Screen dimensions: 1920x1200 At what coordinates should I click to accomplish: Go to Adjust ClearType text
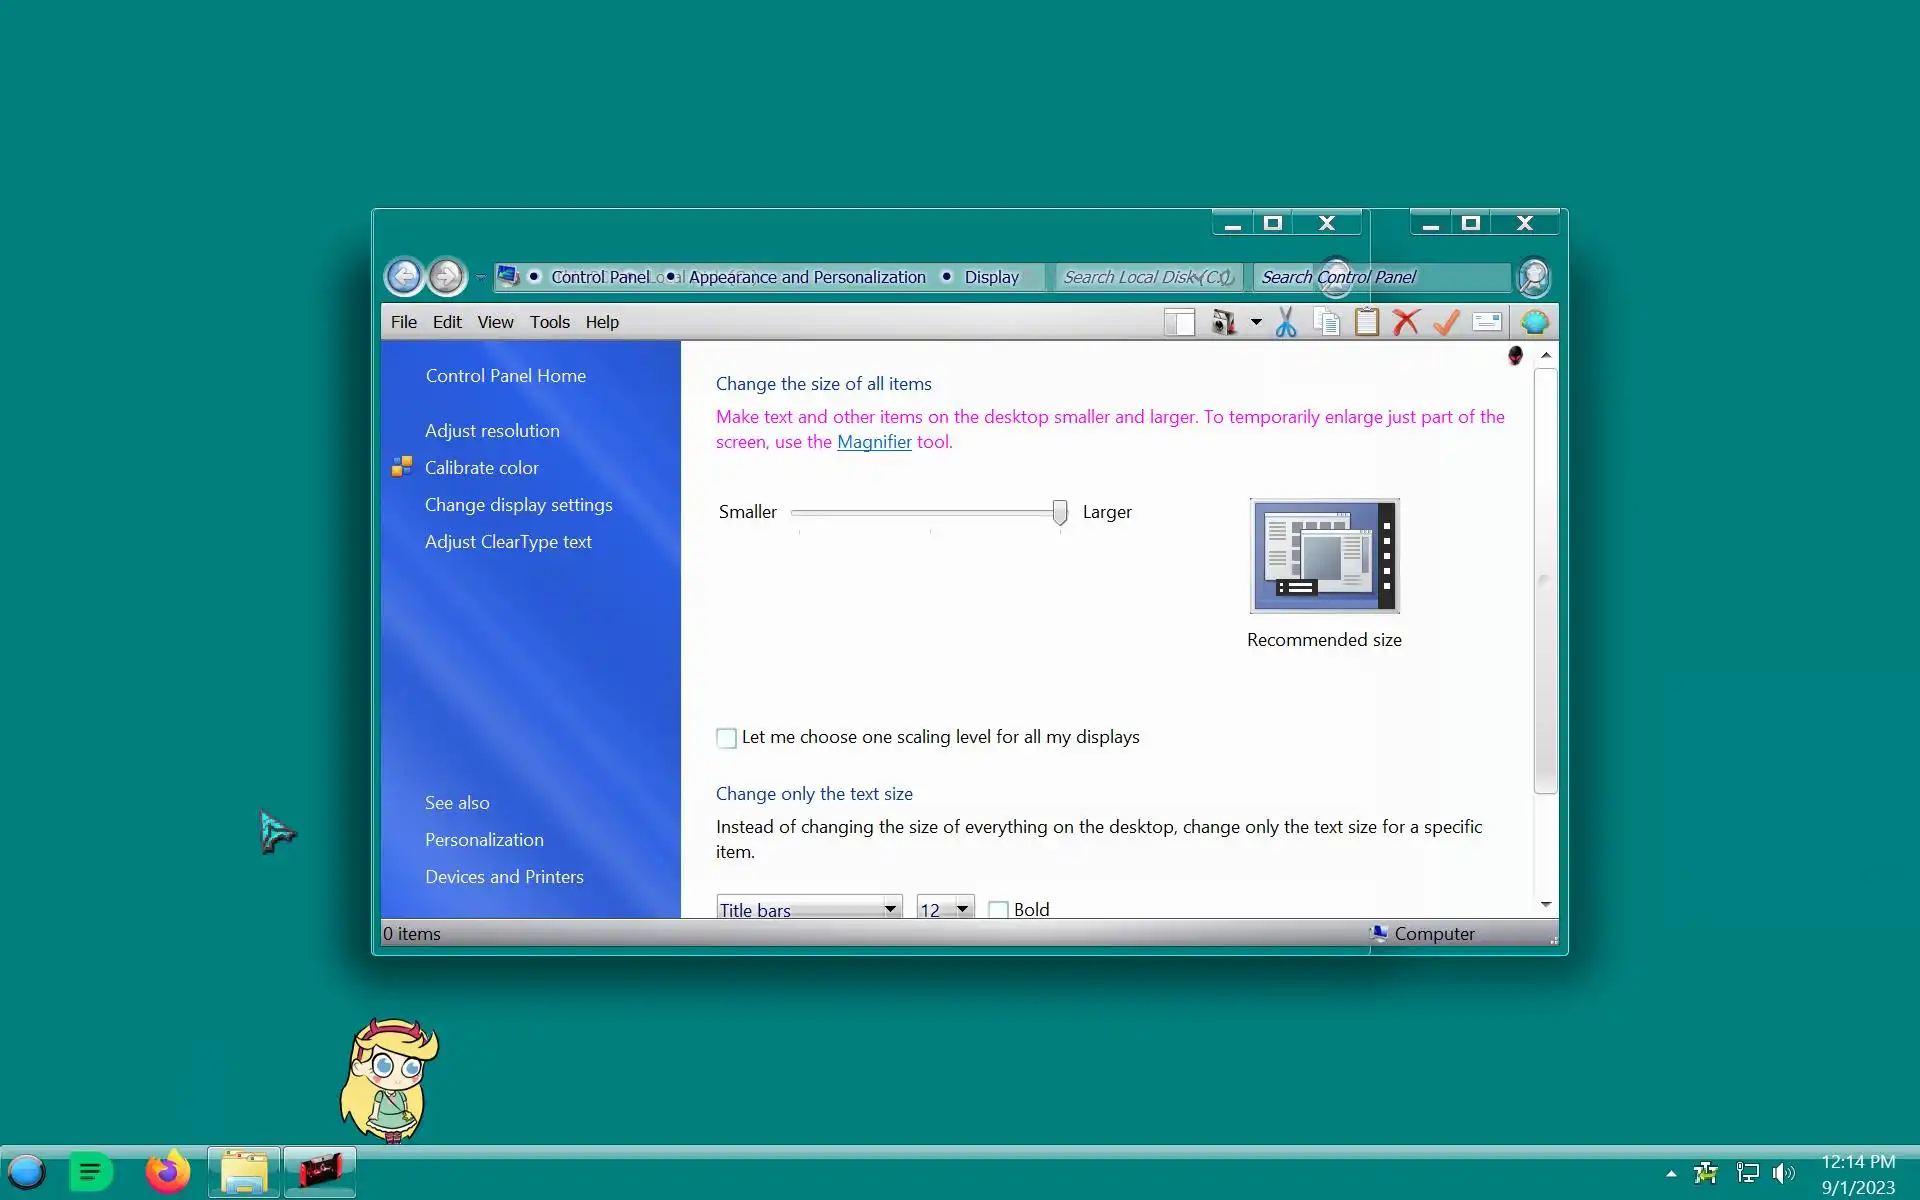coord(508,542)
